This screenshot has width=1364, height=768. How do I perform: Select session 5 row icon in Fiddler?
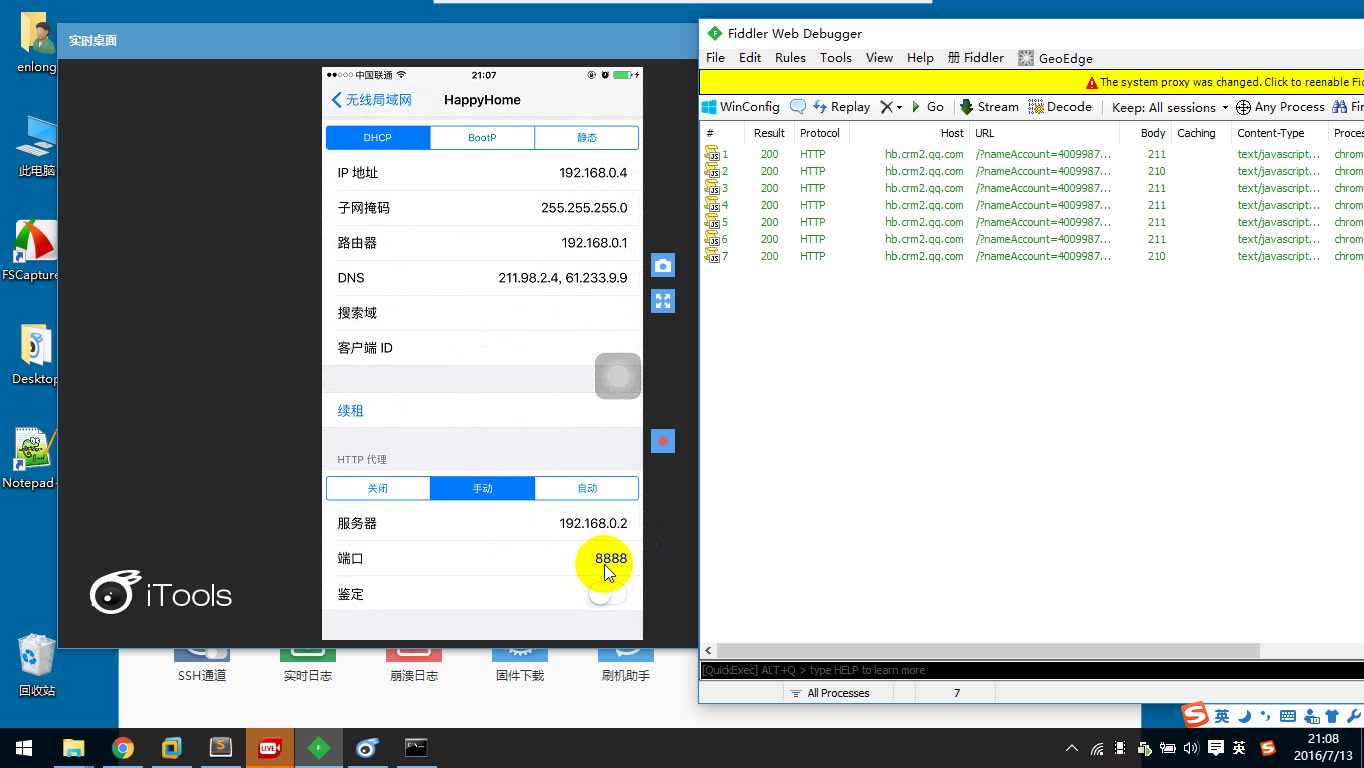pos(712,222)
